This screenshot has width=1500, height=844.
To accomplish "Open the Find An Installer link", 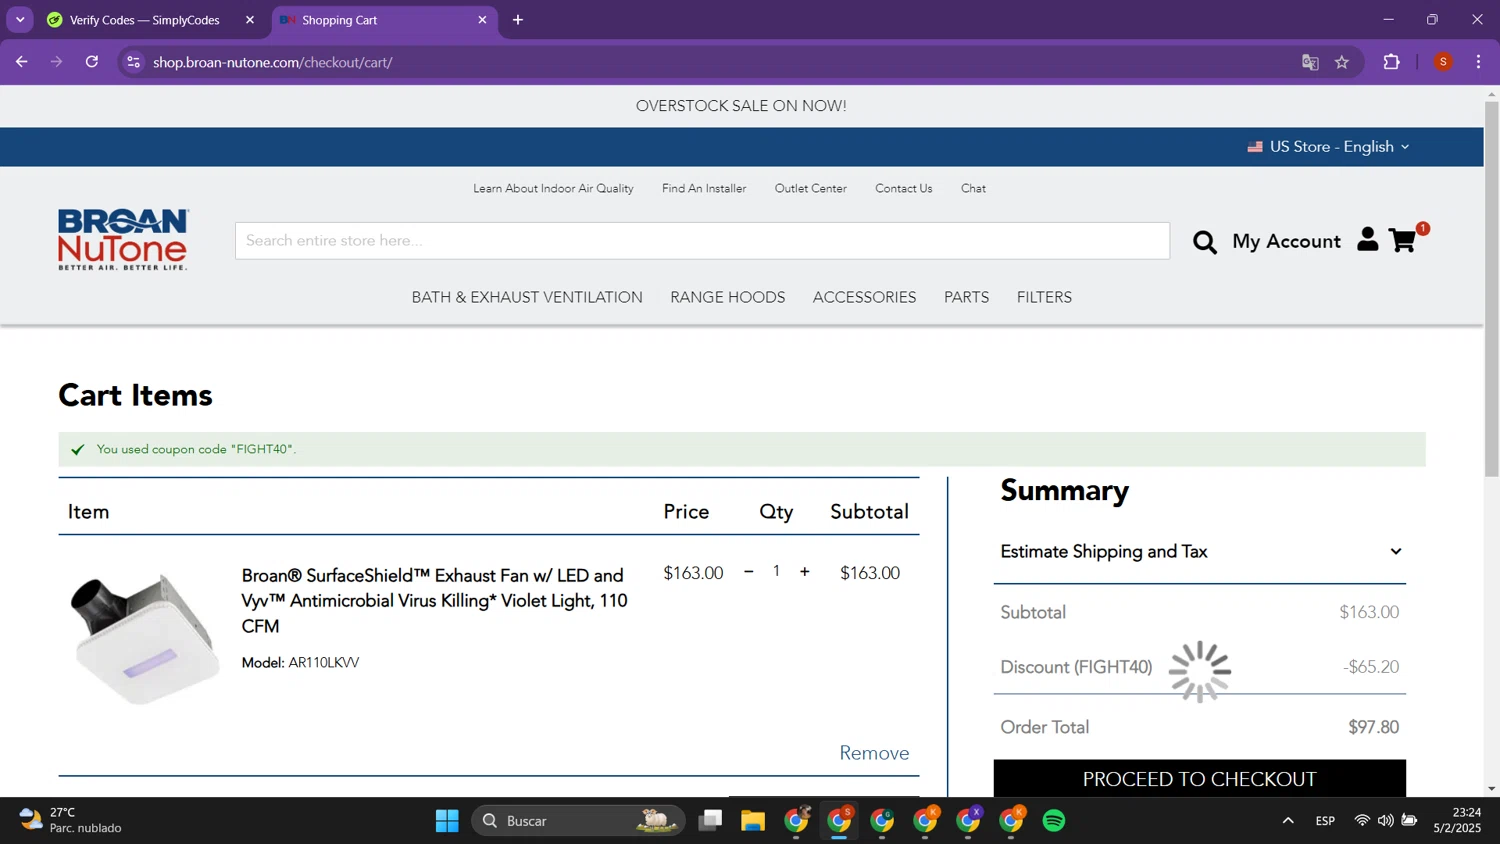I will [704, 188].
